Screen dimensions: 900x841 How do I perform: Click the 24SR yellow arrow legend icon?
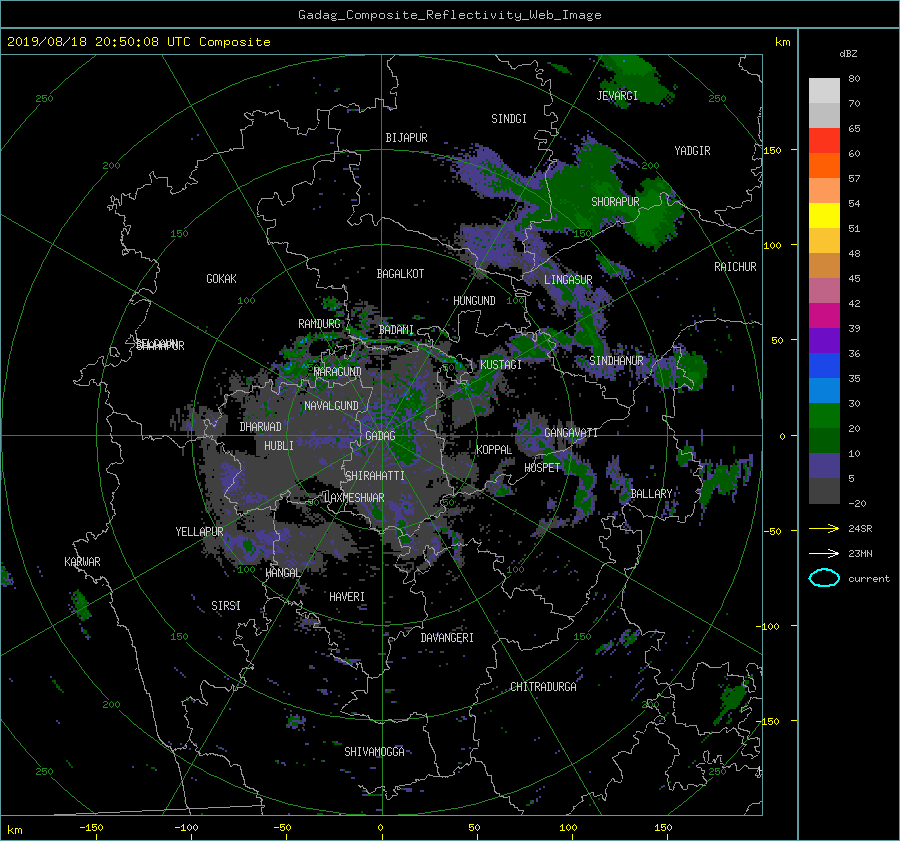(824, 528)
